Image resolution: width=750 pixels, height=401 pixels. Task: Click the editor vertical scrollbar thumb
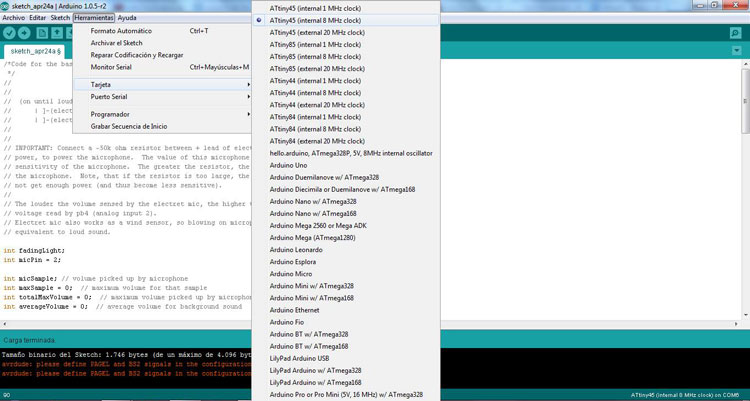coord(745,101)
